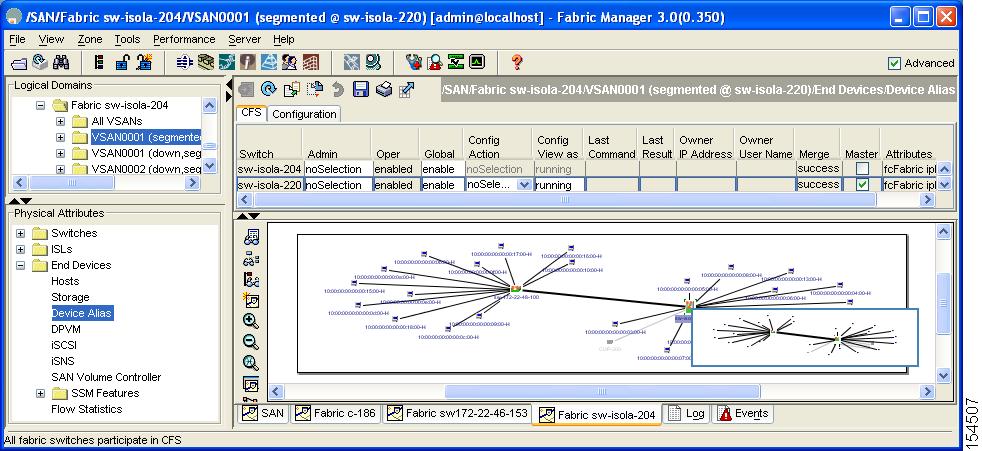
Task: Open the Events tab
Action: (743, 413)
